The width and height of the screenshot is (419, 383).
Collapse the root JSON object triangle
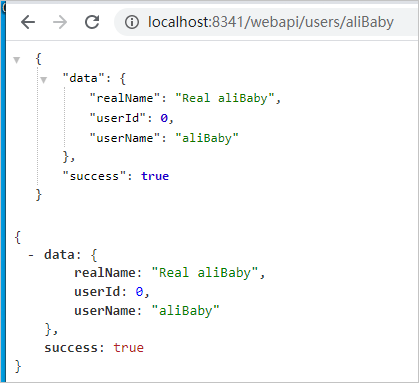tap(17, 60)
